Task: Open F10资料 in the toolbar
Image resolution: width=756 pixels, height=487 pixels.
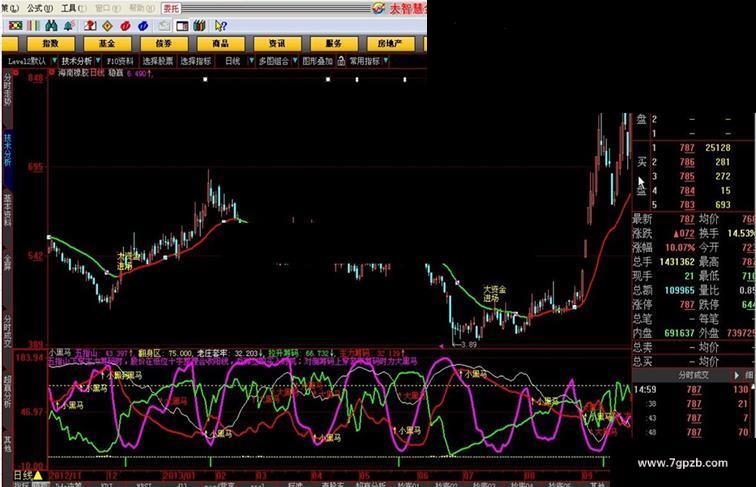Action: [120, 61]
